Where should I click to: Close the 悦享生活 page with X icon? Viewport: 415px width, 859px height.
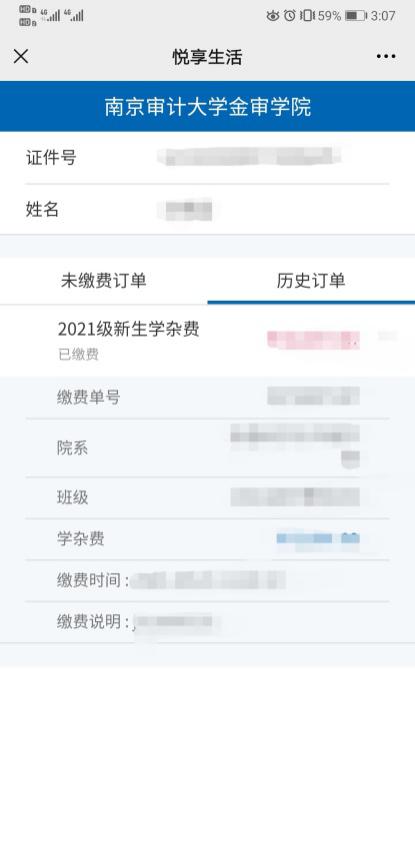tap(21, 56)
